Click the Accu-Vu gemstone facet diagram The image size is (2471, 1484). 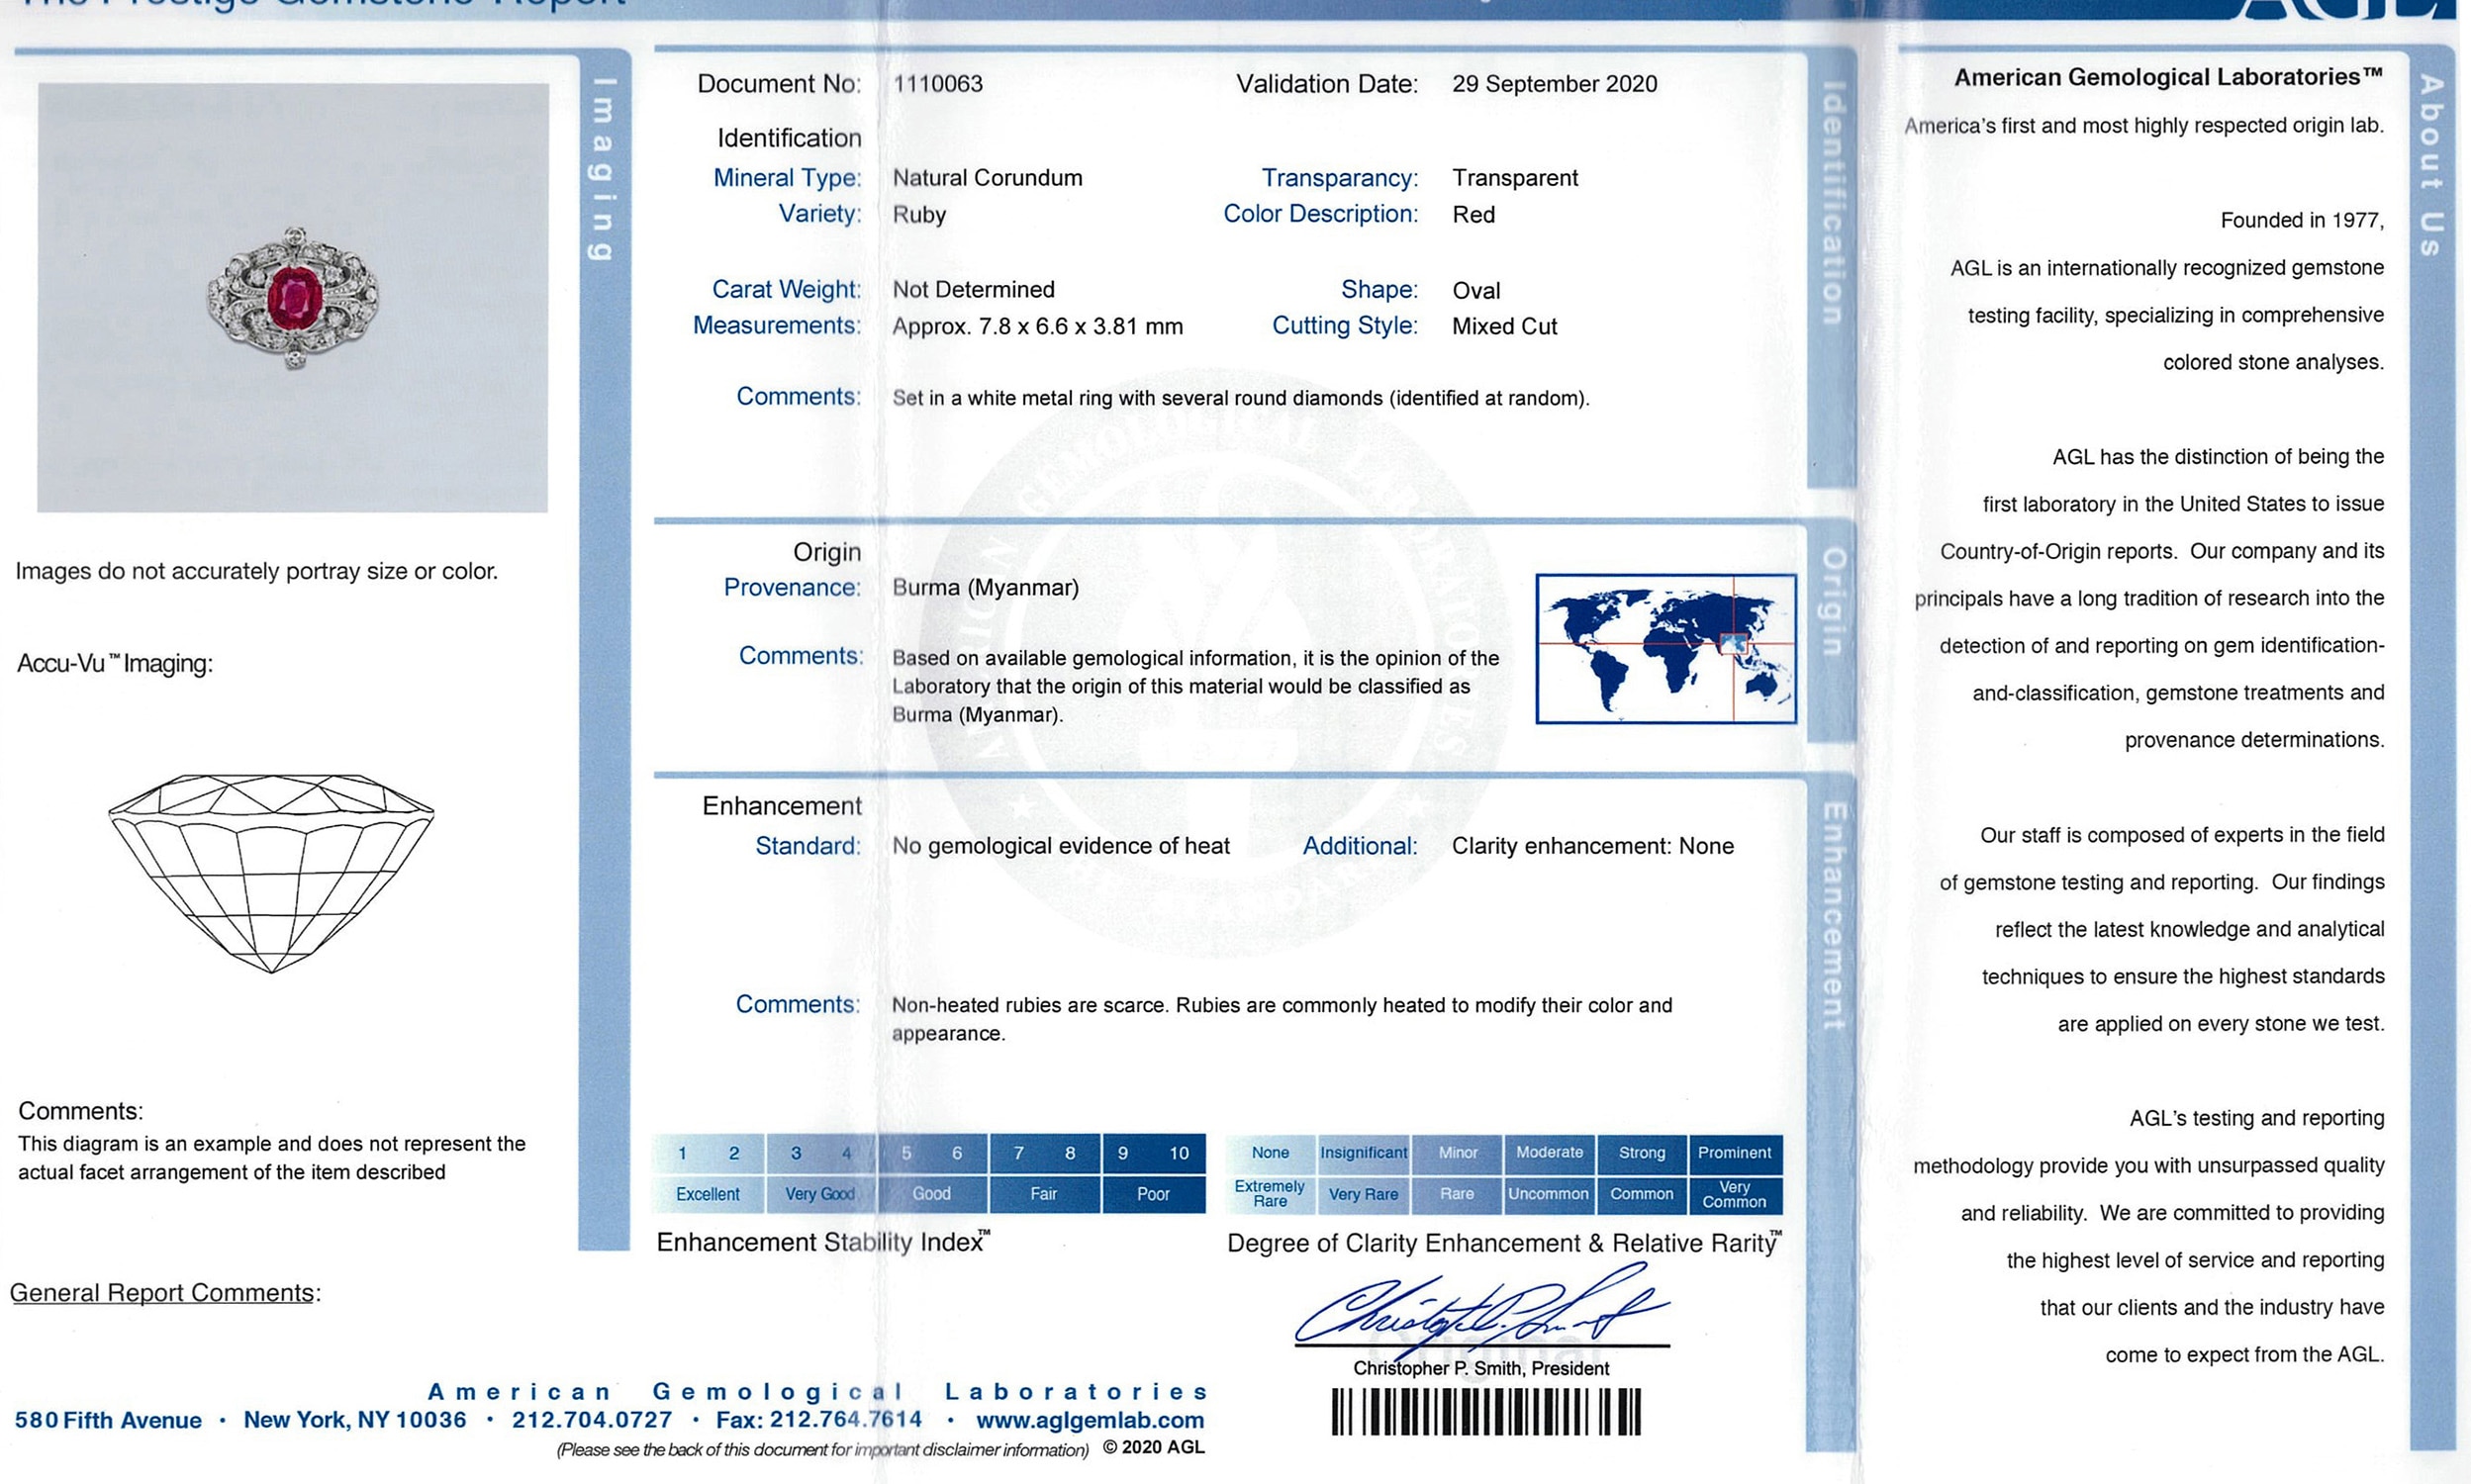[271, 872]
